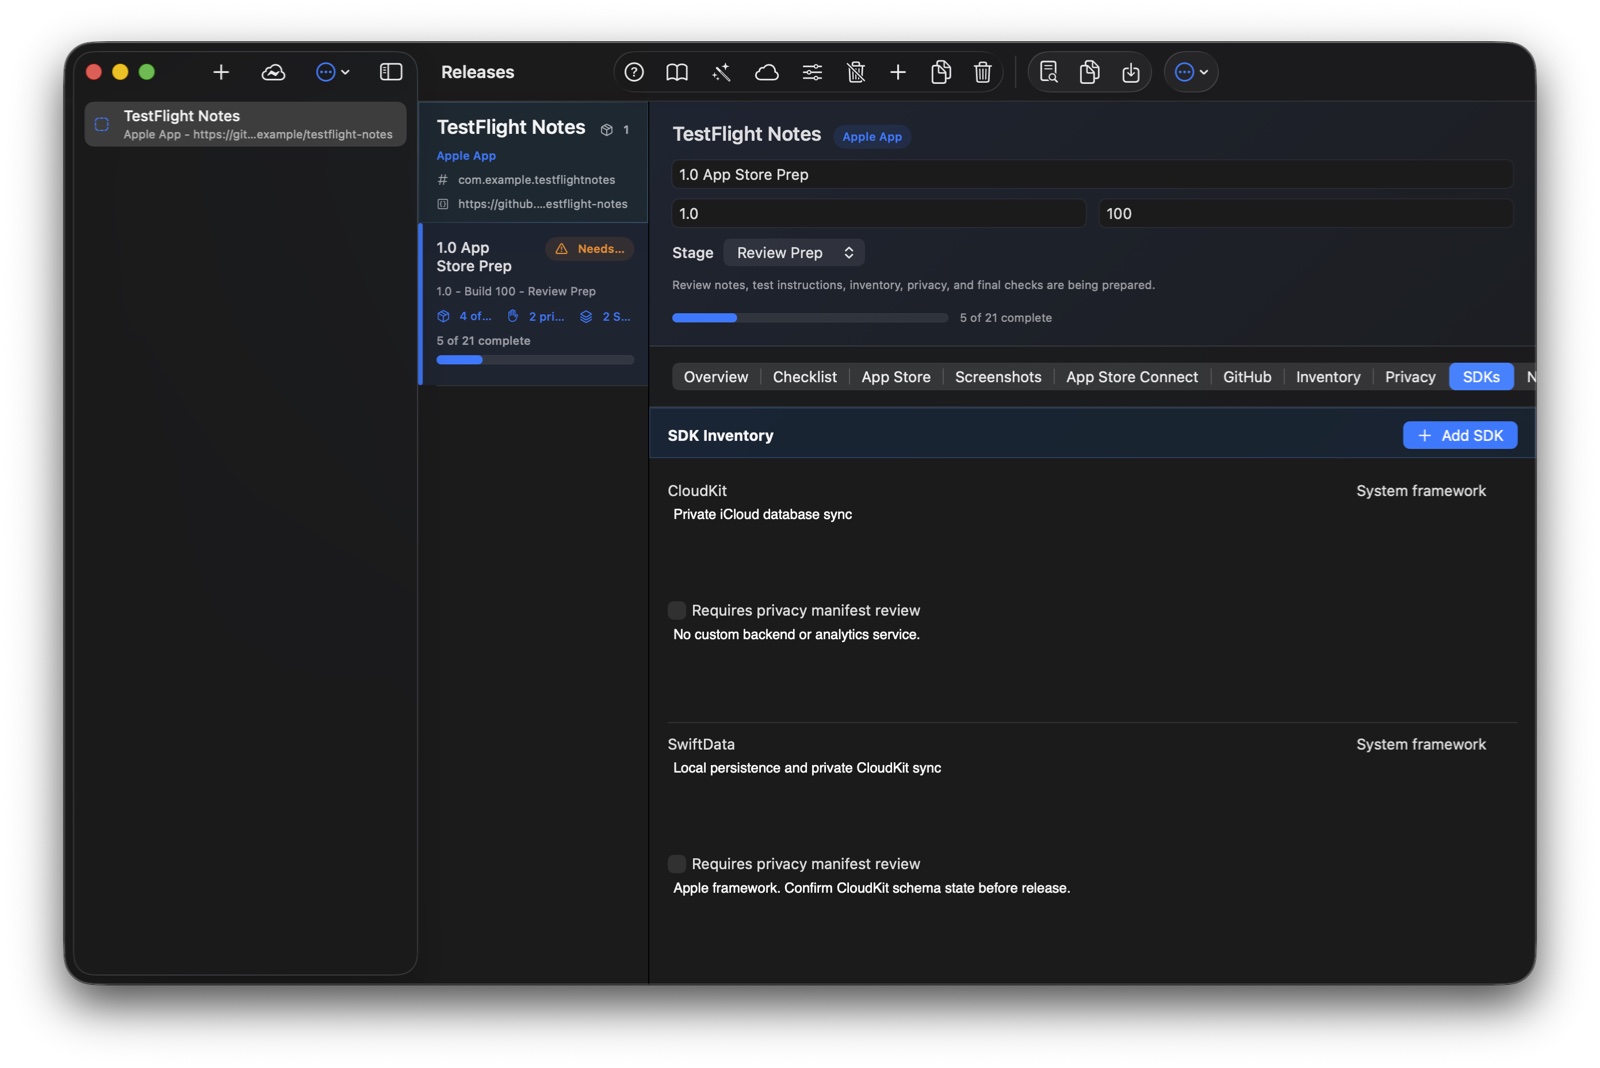Open the book guide icon in toolbar

click(677, 72)
